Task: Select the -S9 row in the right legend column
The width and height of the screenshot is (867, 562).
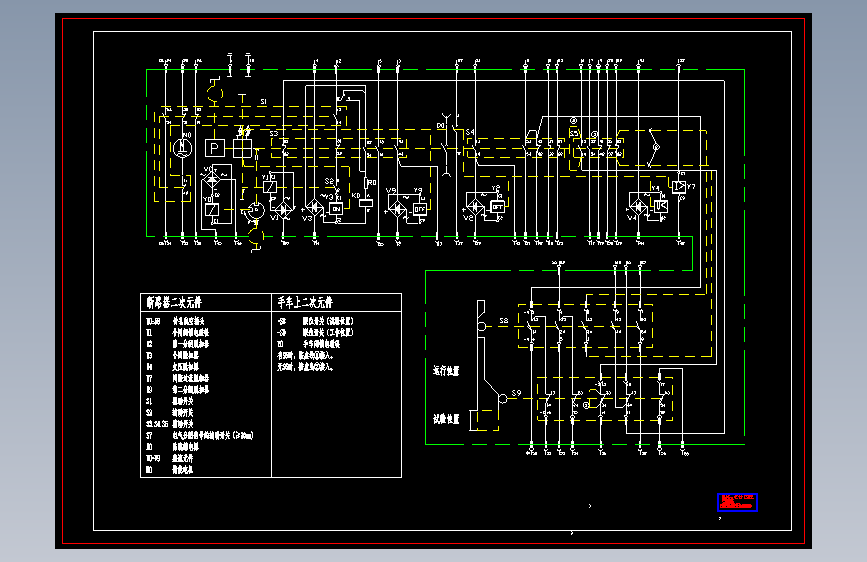Action: 315,332
